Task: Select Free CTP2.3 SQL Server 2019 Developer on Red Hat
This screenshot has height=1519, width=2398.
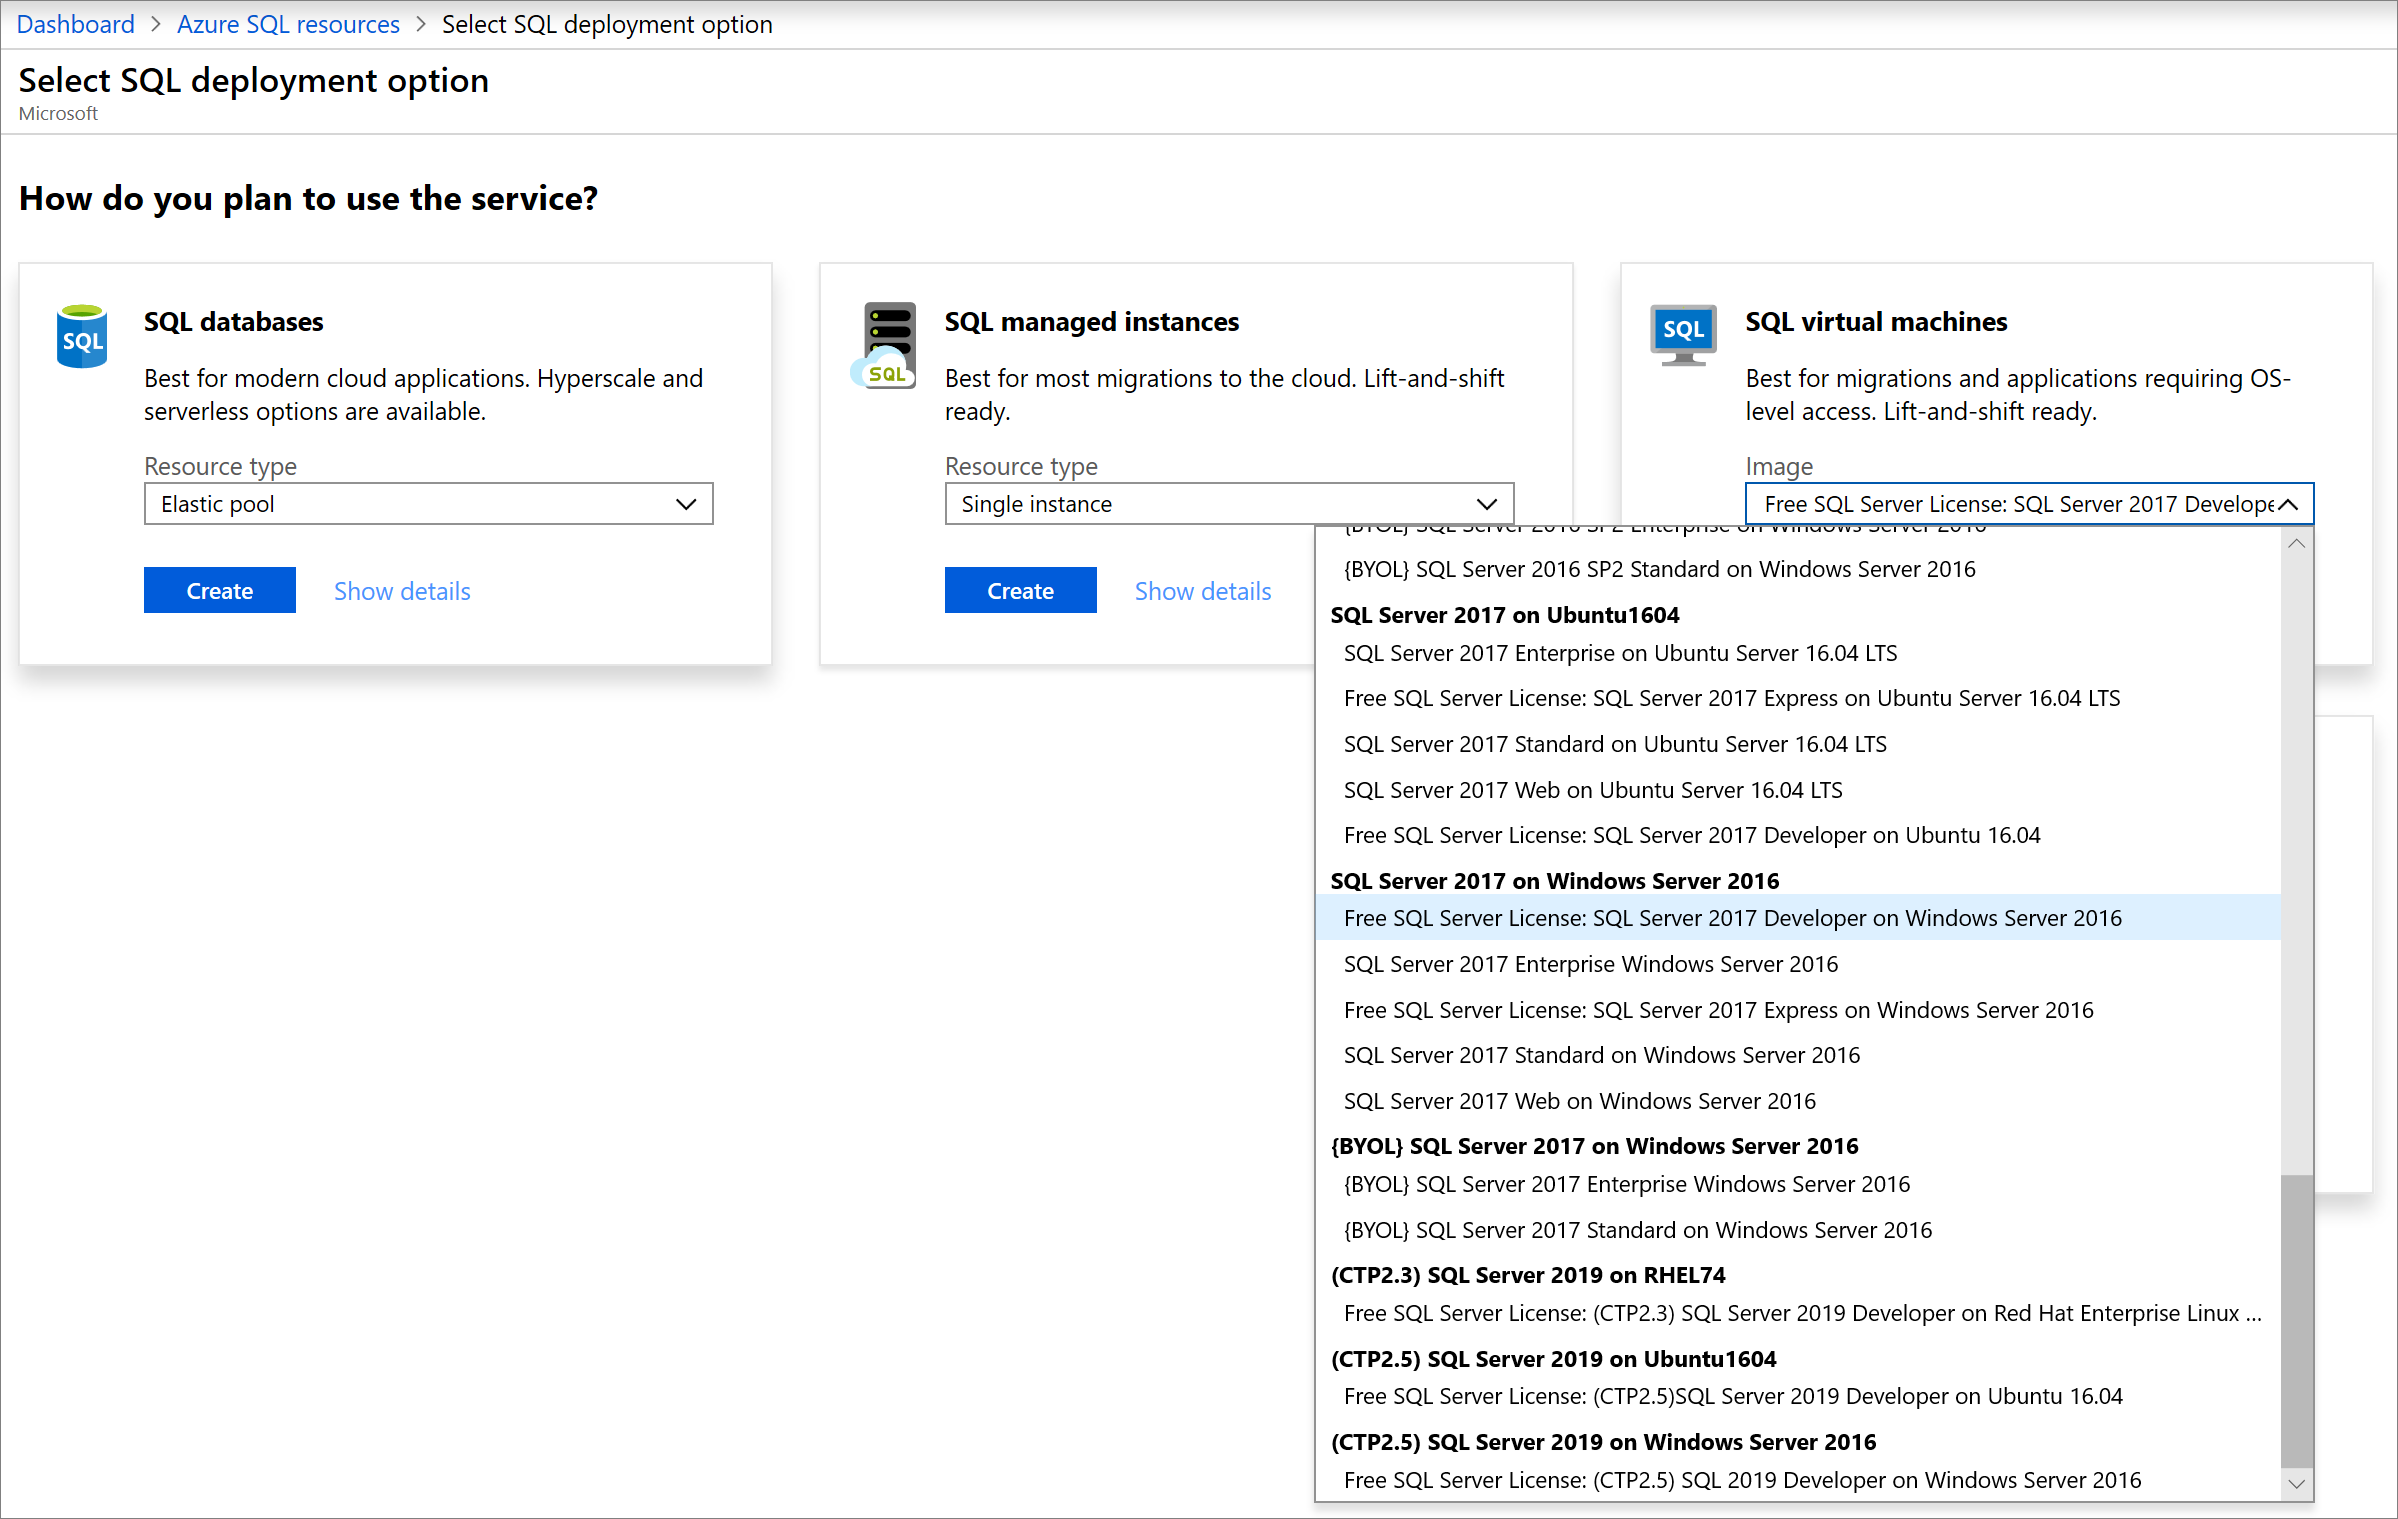Action: click(1798, 1314)
